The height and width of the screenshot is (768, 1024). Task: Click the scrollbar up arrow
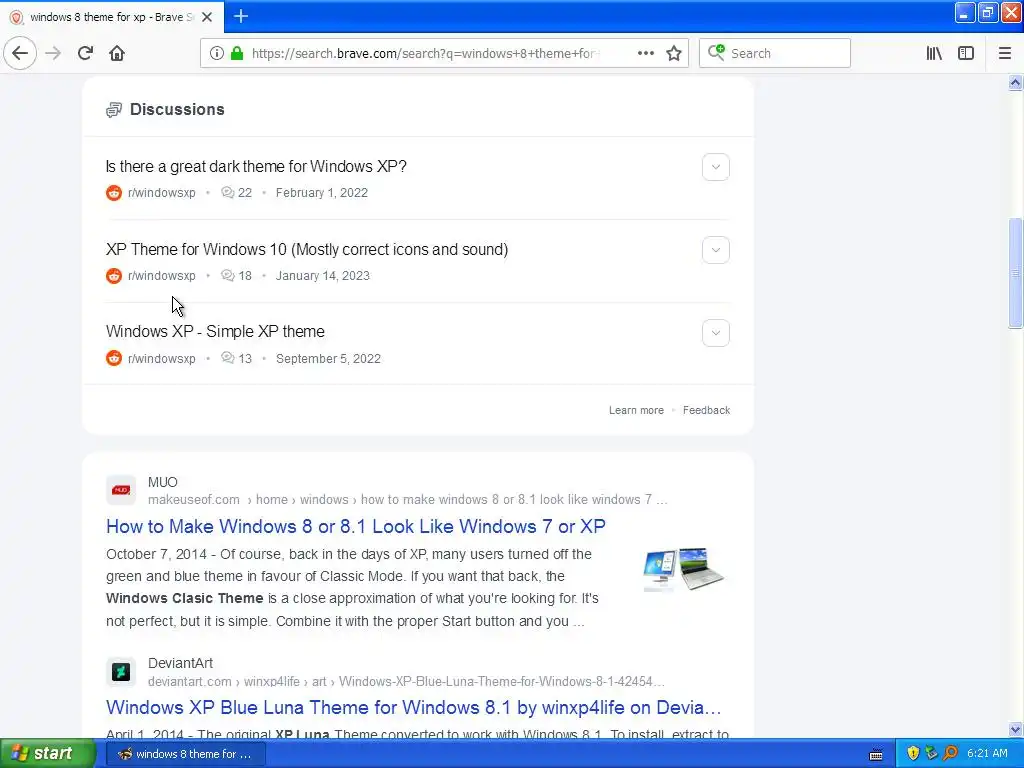pyautogui.click(x=1015, y=82)
